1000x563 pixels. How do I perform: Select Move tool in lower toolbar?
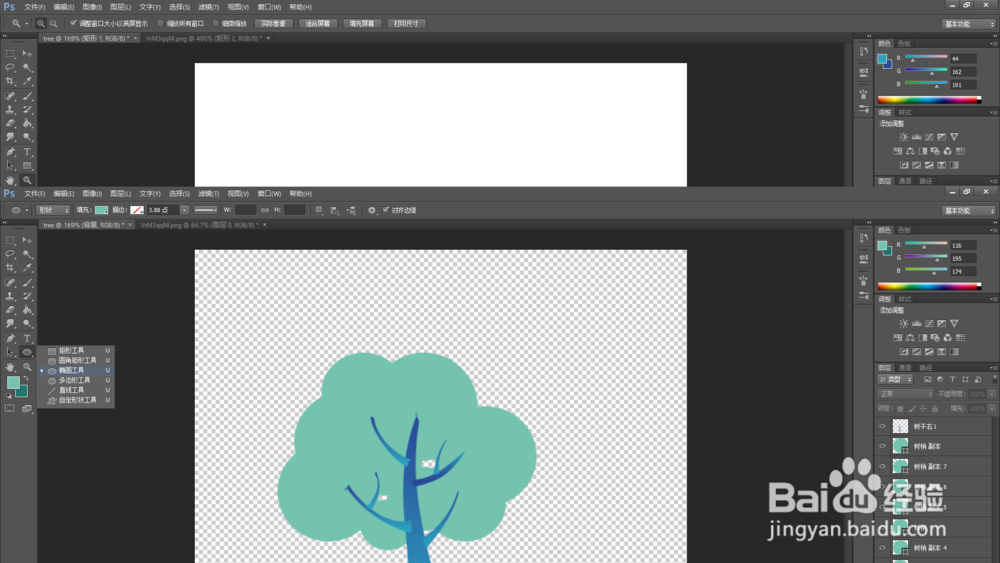(27, 240)
